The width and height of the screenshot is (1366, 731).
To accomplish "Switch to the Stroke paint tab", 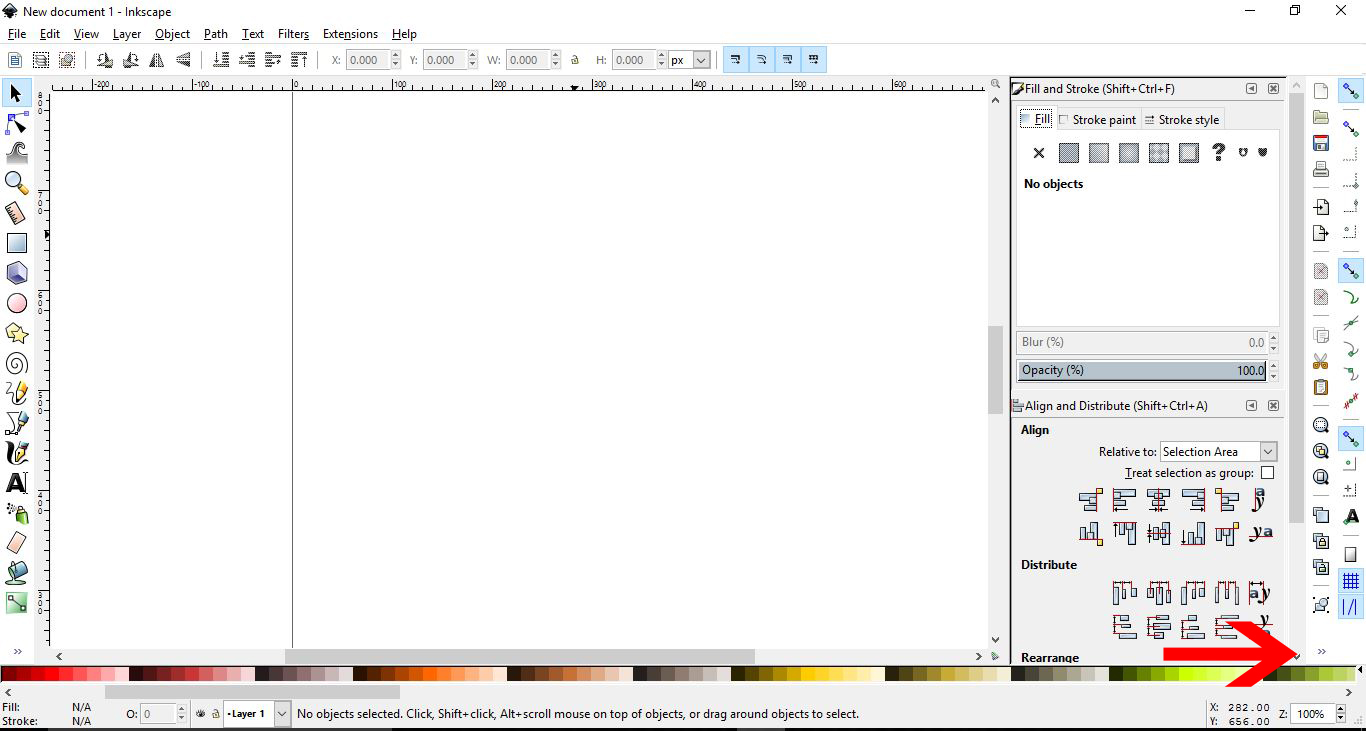I will 1097,119.
